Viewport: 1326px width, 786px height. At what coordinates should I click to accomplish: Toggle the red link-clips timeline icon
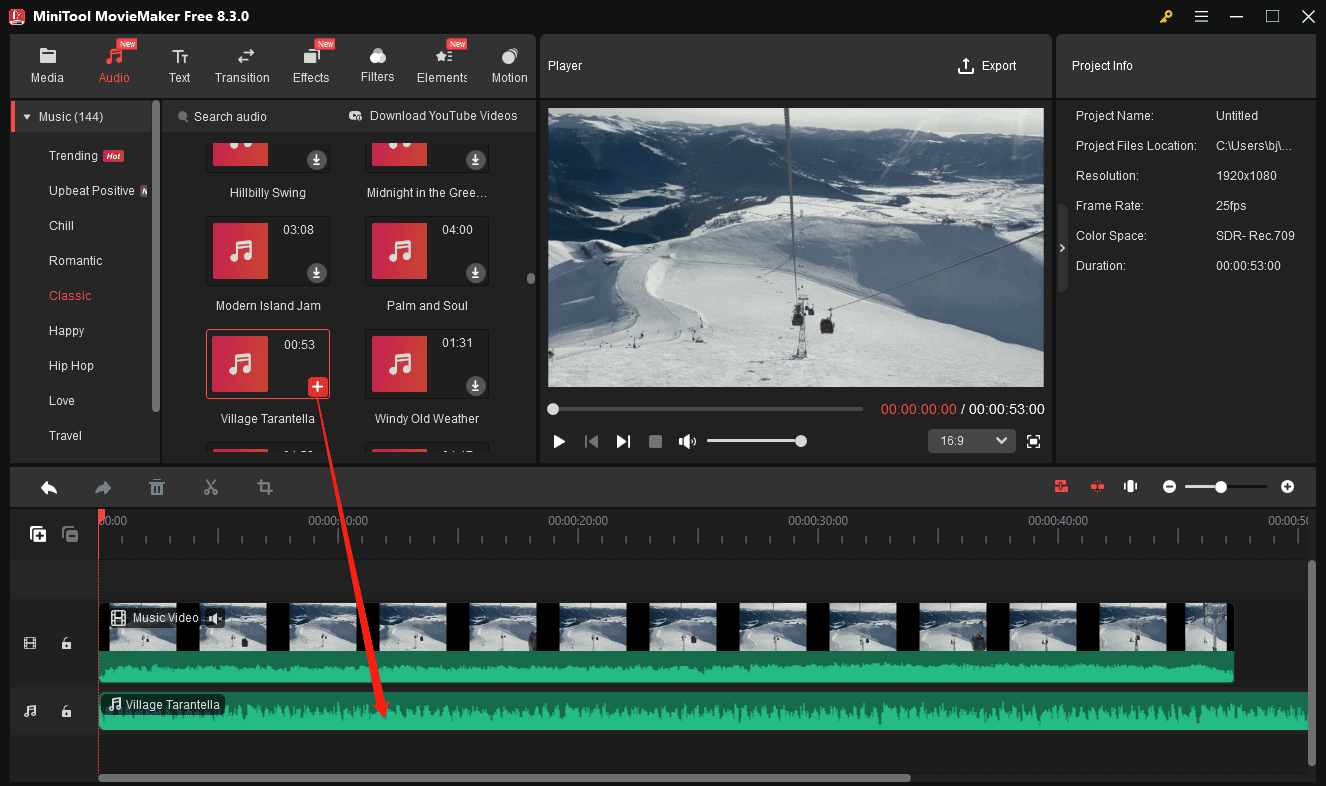pyautogui.click(x=1097, y=486)
